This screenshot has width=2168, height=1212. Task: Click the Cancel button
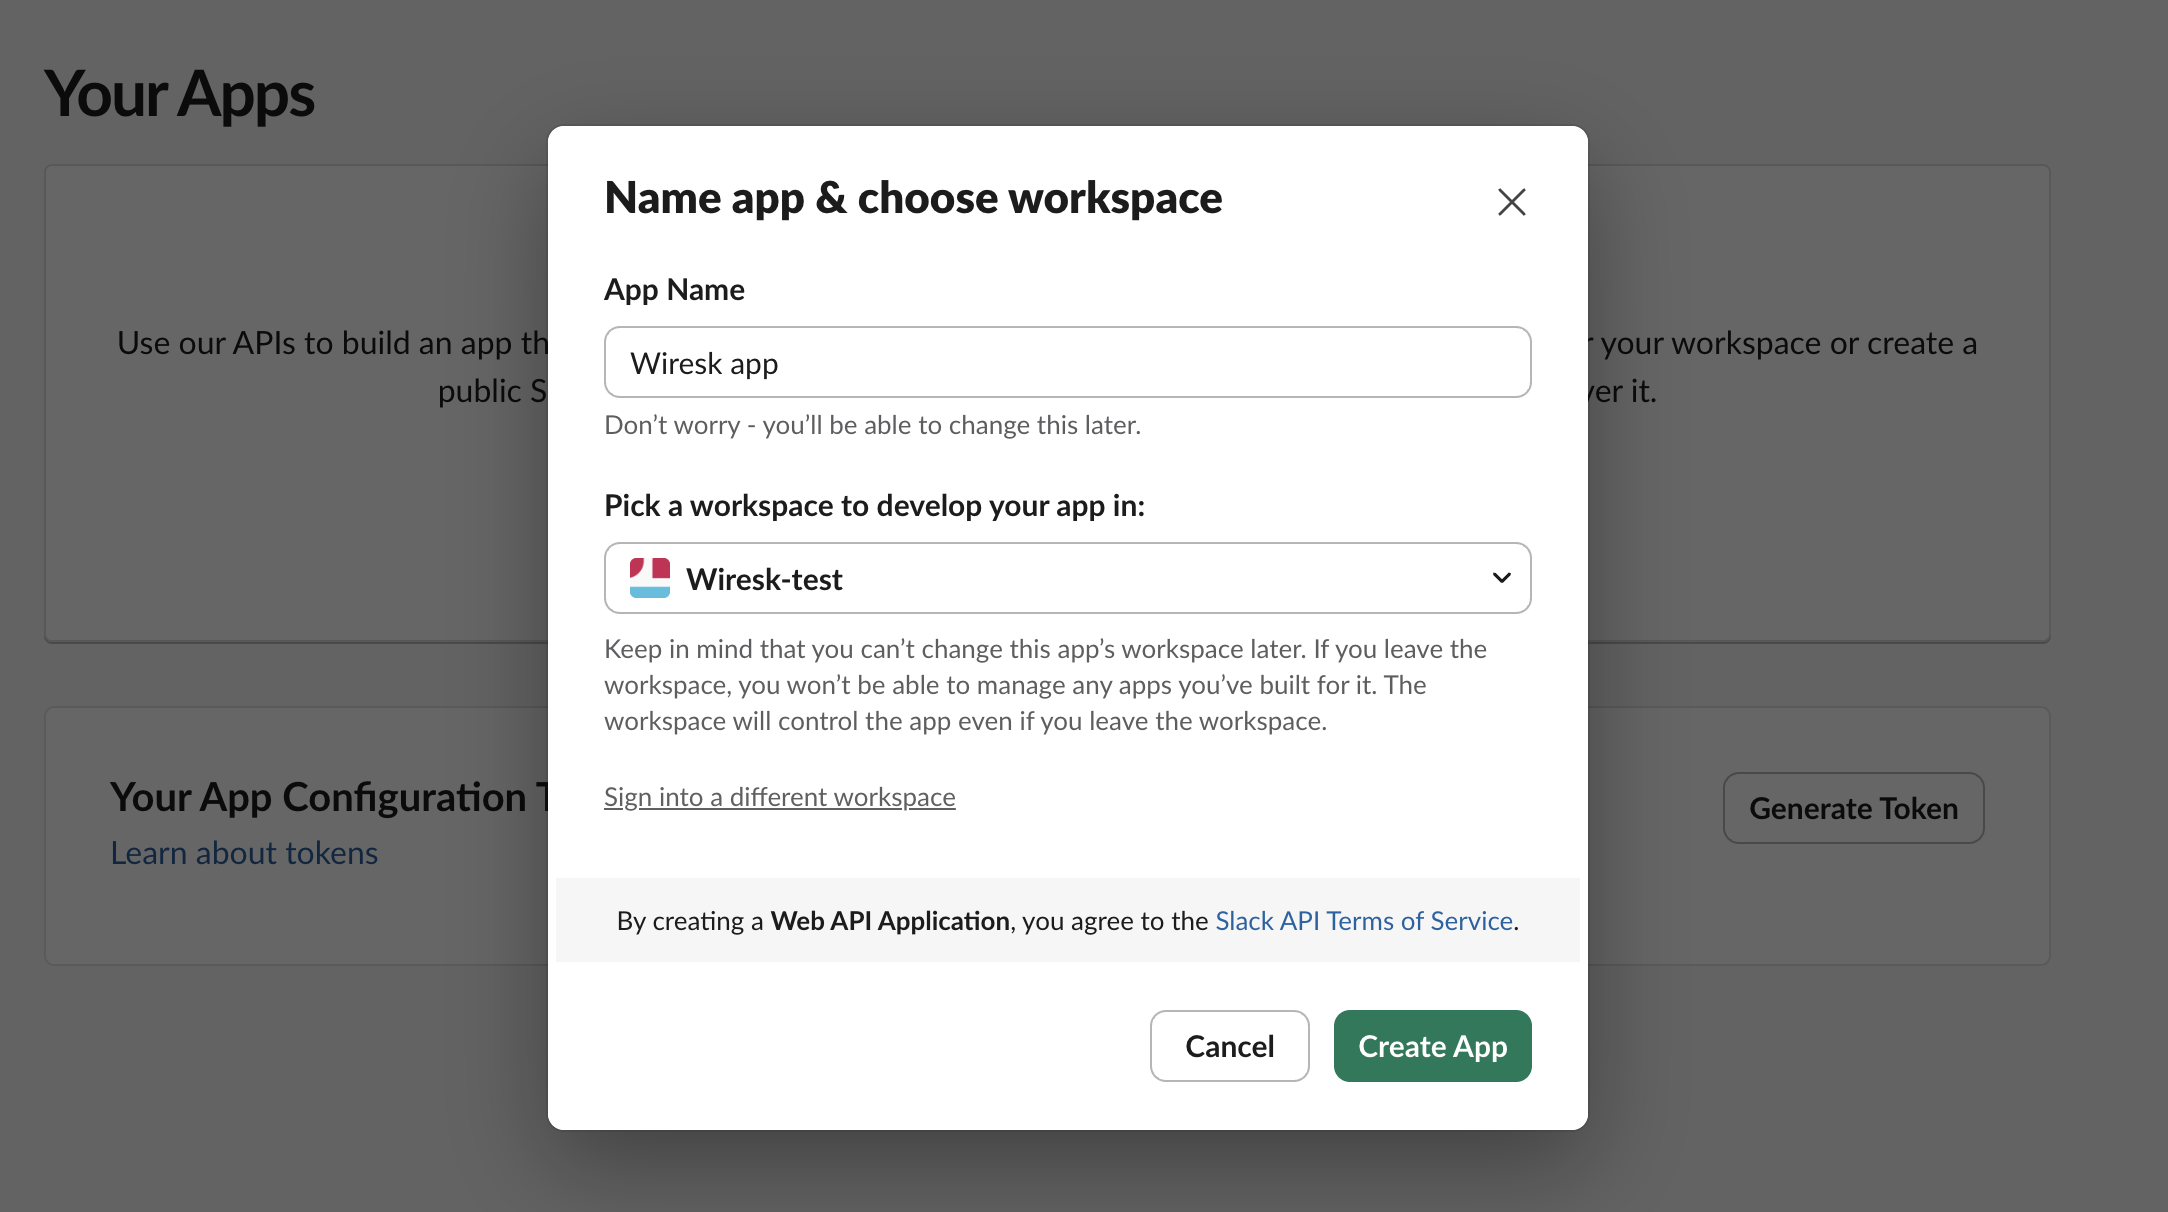(x=1229, y=1046)
